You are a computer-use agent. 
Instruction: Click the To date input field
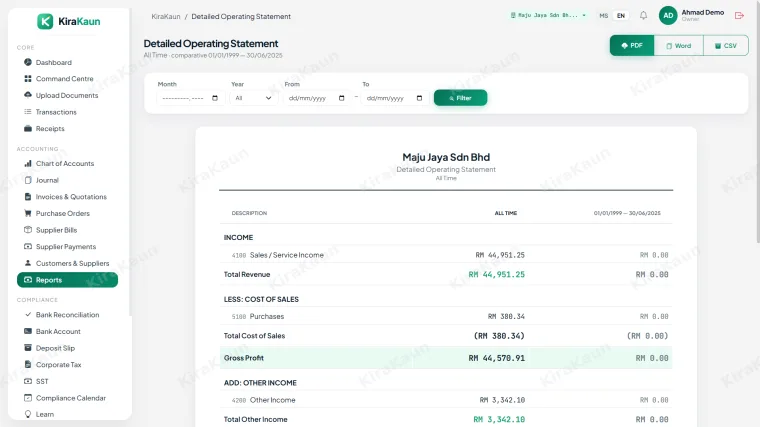click(x=395, y=98)
